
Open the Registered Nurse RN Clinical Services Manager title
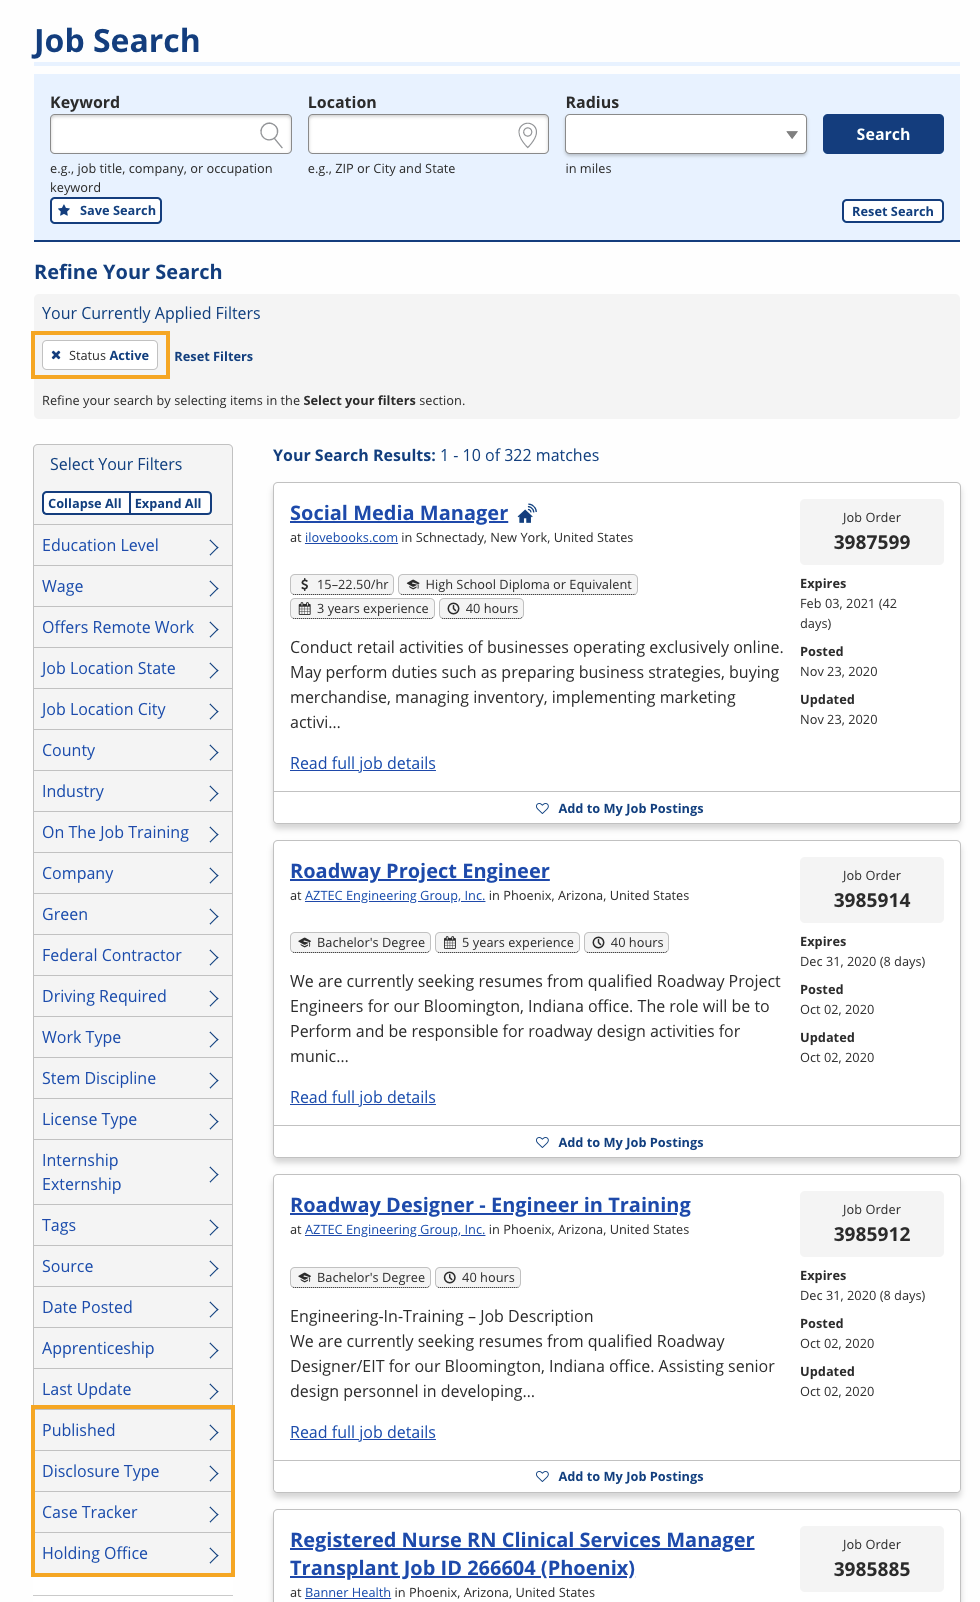pyautogui.click(x=522, y=1554)
